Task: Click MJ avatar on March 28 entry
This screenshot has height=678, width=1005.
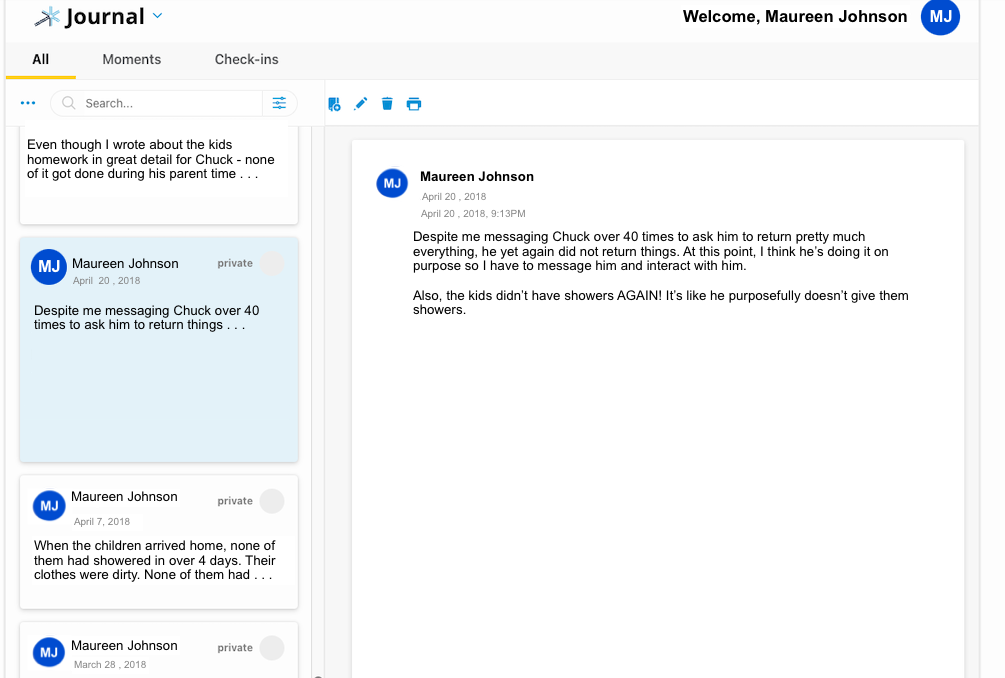Action: (x=49, y=652)
